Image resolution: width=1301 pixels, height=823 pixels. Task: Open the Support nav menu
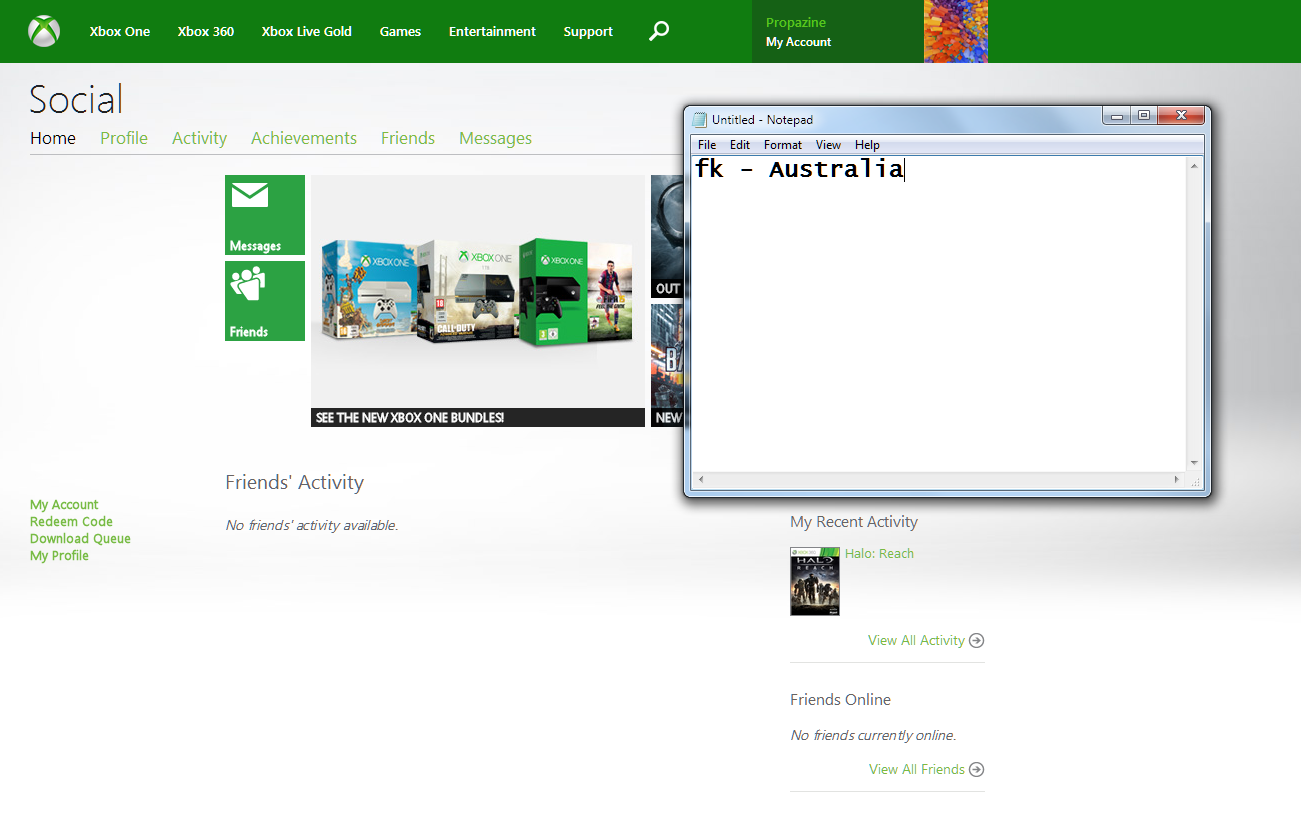tap(588, 31)
